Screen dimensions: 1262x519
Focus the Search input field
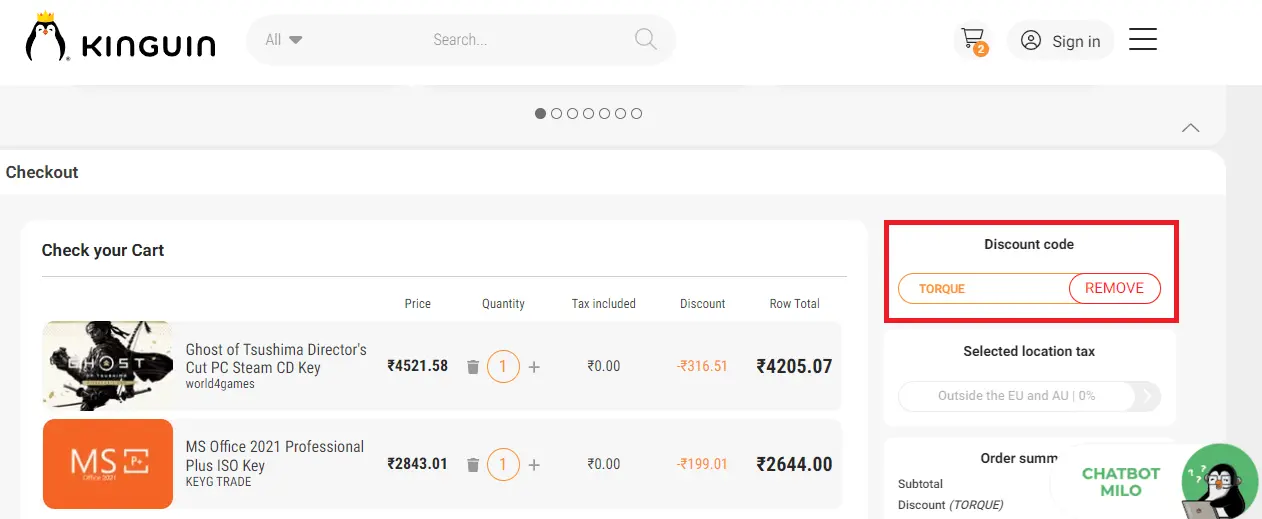pyautogui.click(x=460, y=40)
